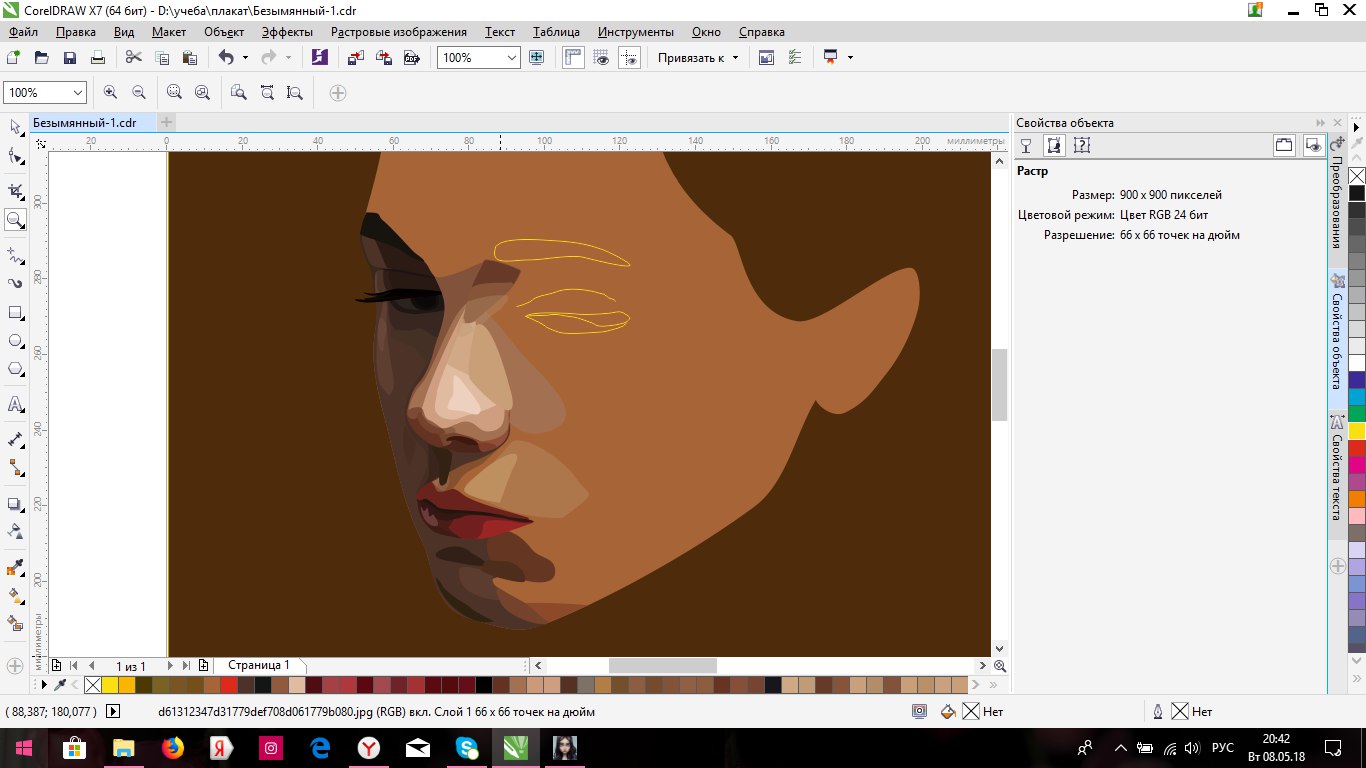The image size is (1366, 768).
Task: Select the Text tool in toolbox
Action: pyautogui.click(x=15, y=405)
